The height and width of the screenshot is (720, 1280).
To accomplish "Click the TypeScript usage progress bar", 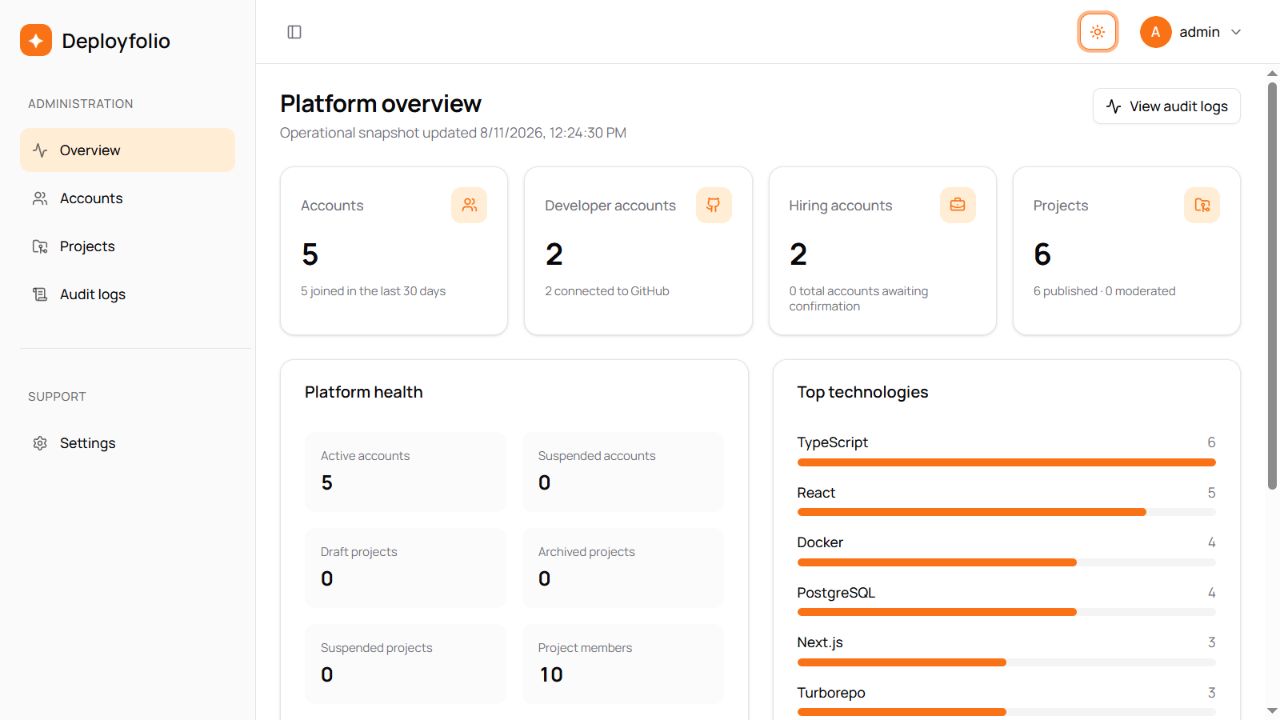I will (1006, 462).
